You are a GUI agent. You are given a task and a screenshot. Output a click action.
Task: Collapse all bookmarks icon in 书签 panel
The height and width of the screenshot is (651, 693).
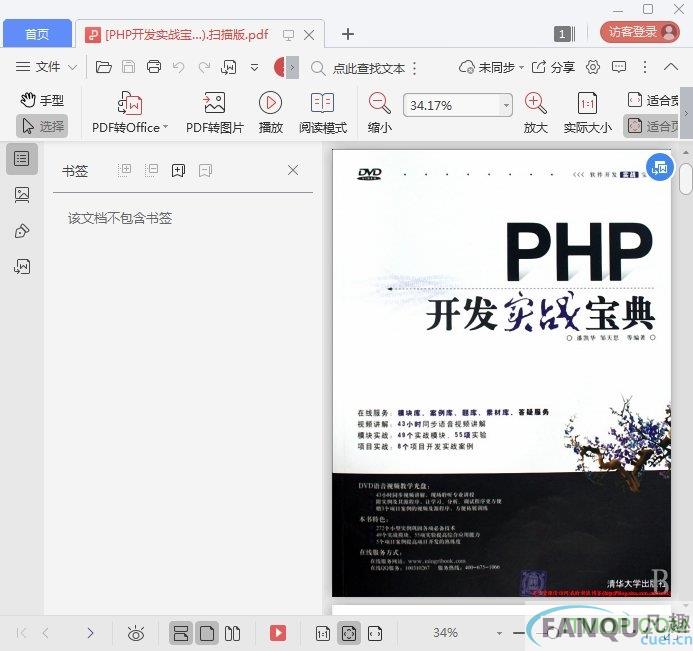pyautogui.click(x=152, y=170)
